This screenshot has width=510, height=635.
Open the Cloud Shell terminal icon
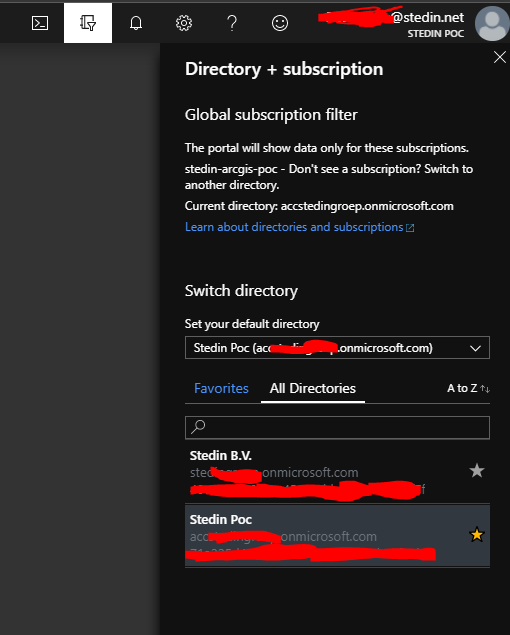[x=40, y=23]
